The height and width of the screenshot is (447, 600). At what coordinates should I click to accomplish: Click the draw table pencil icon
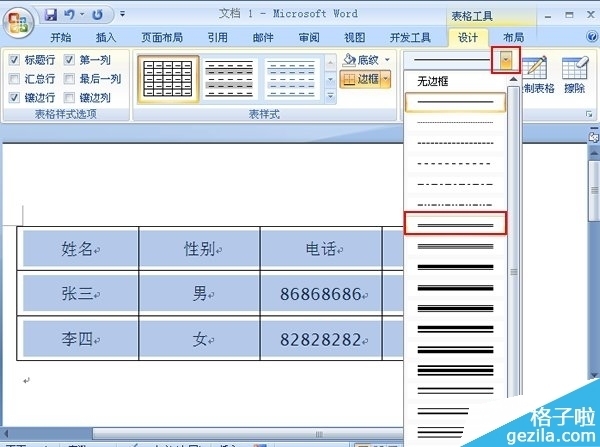tap(535, 67)
